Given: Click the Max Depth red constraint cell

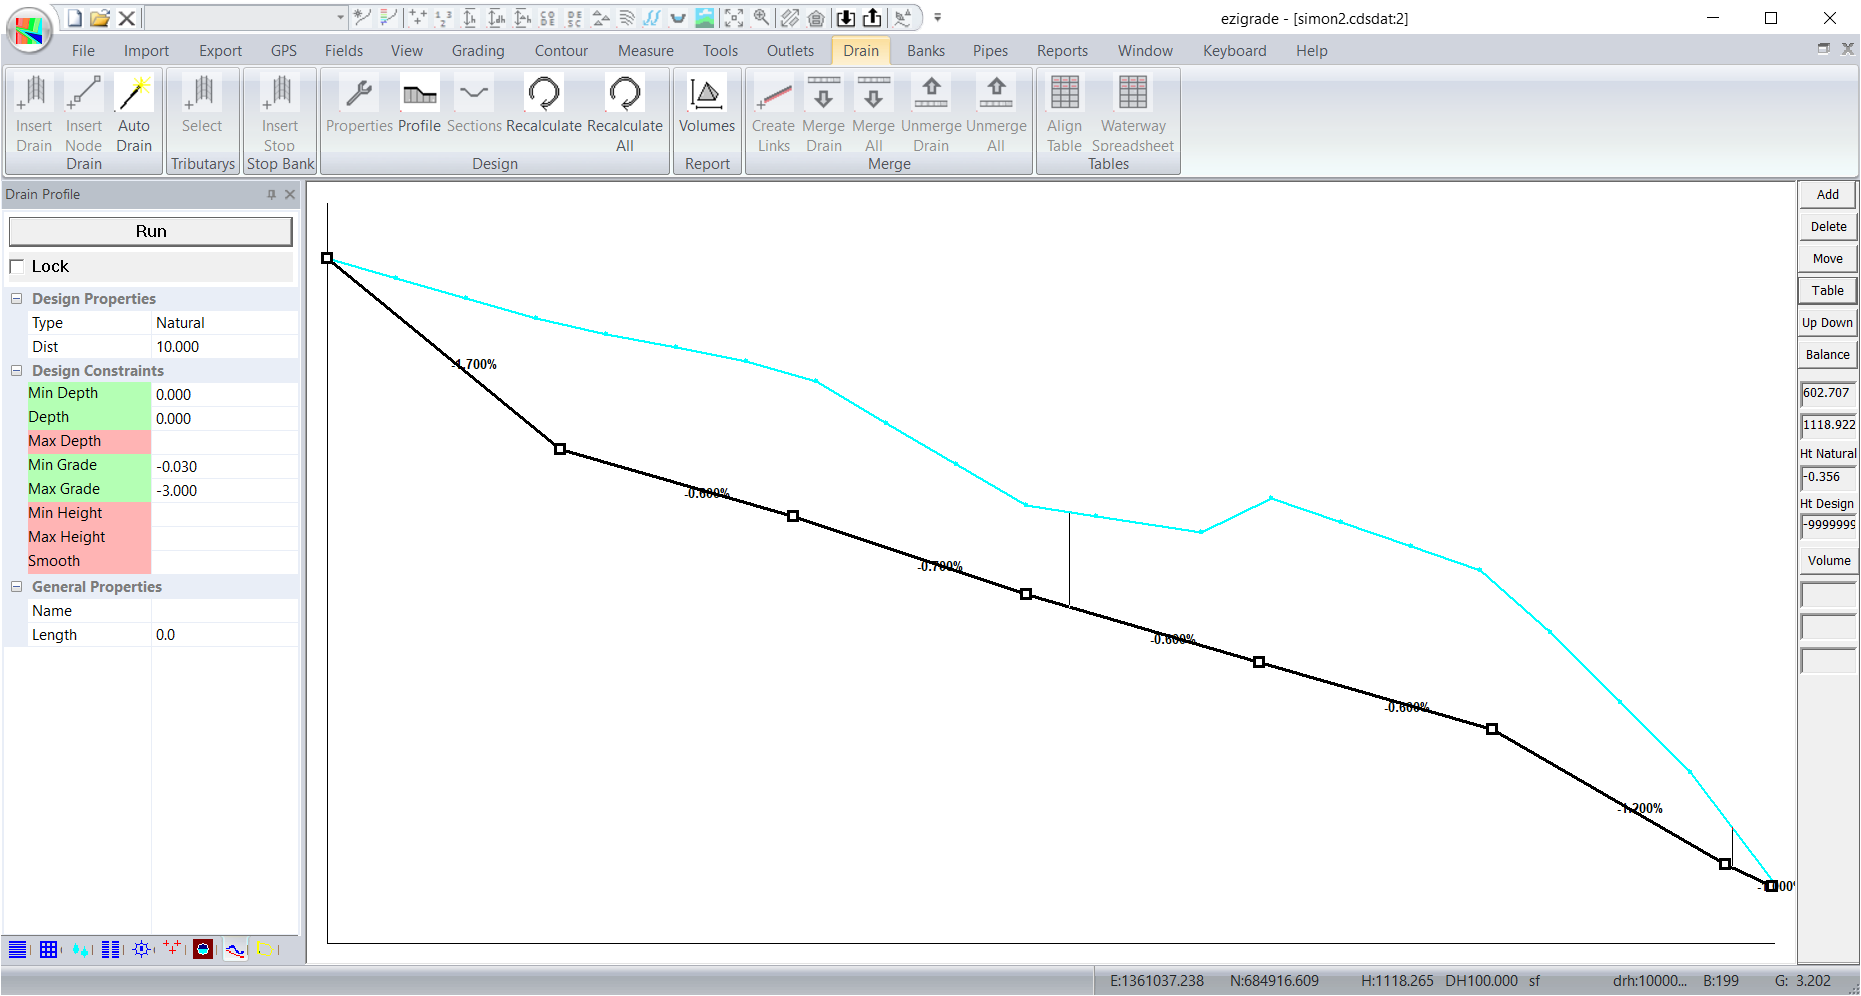Looking at the screenshot, I should tap(89, 441).
